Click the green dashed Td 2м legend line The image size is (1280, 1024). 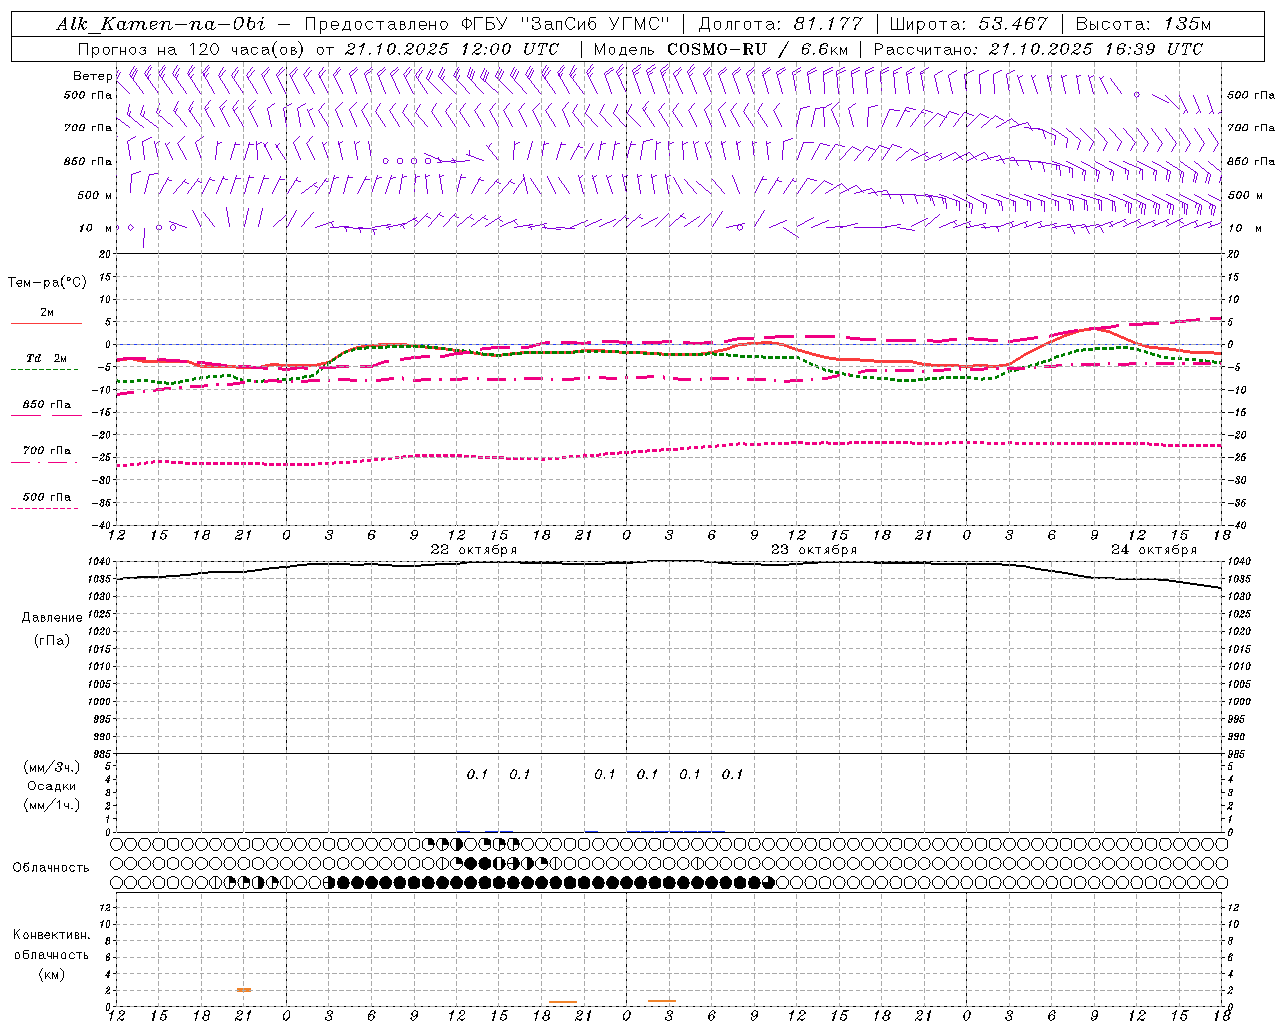coord(44,370)
